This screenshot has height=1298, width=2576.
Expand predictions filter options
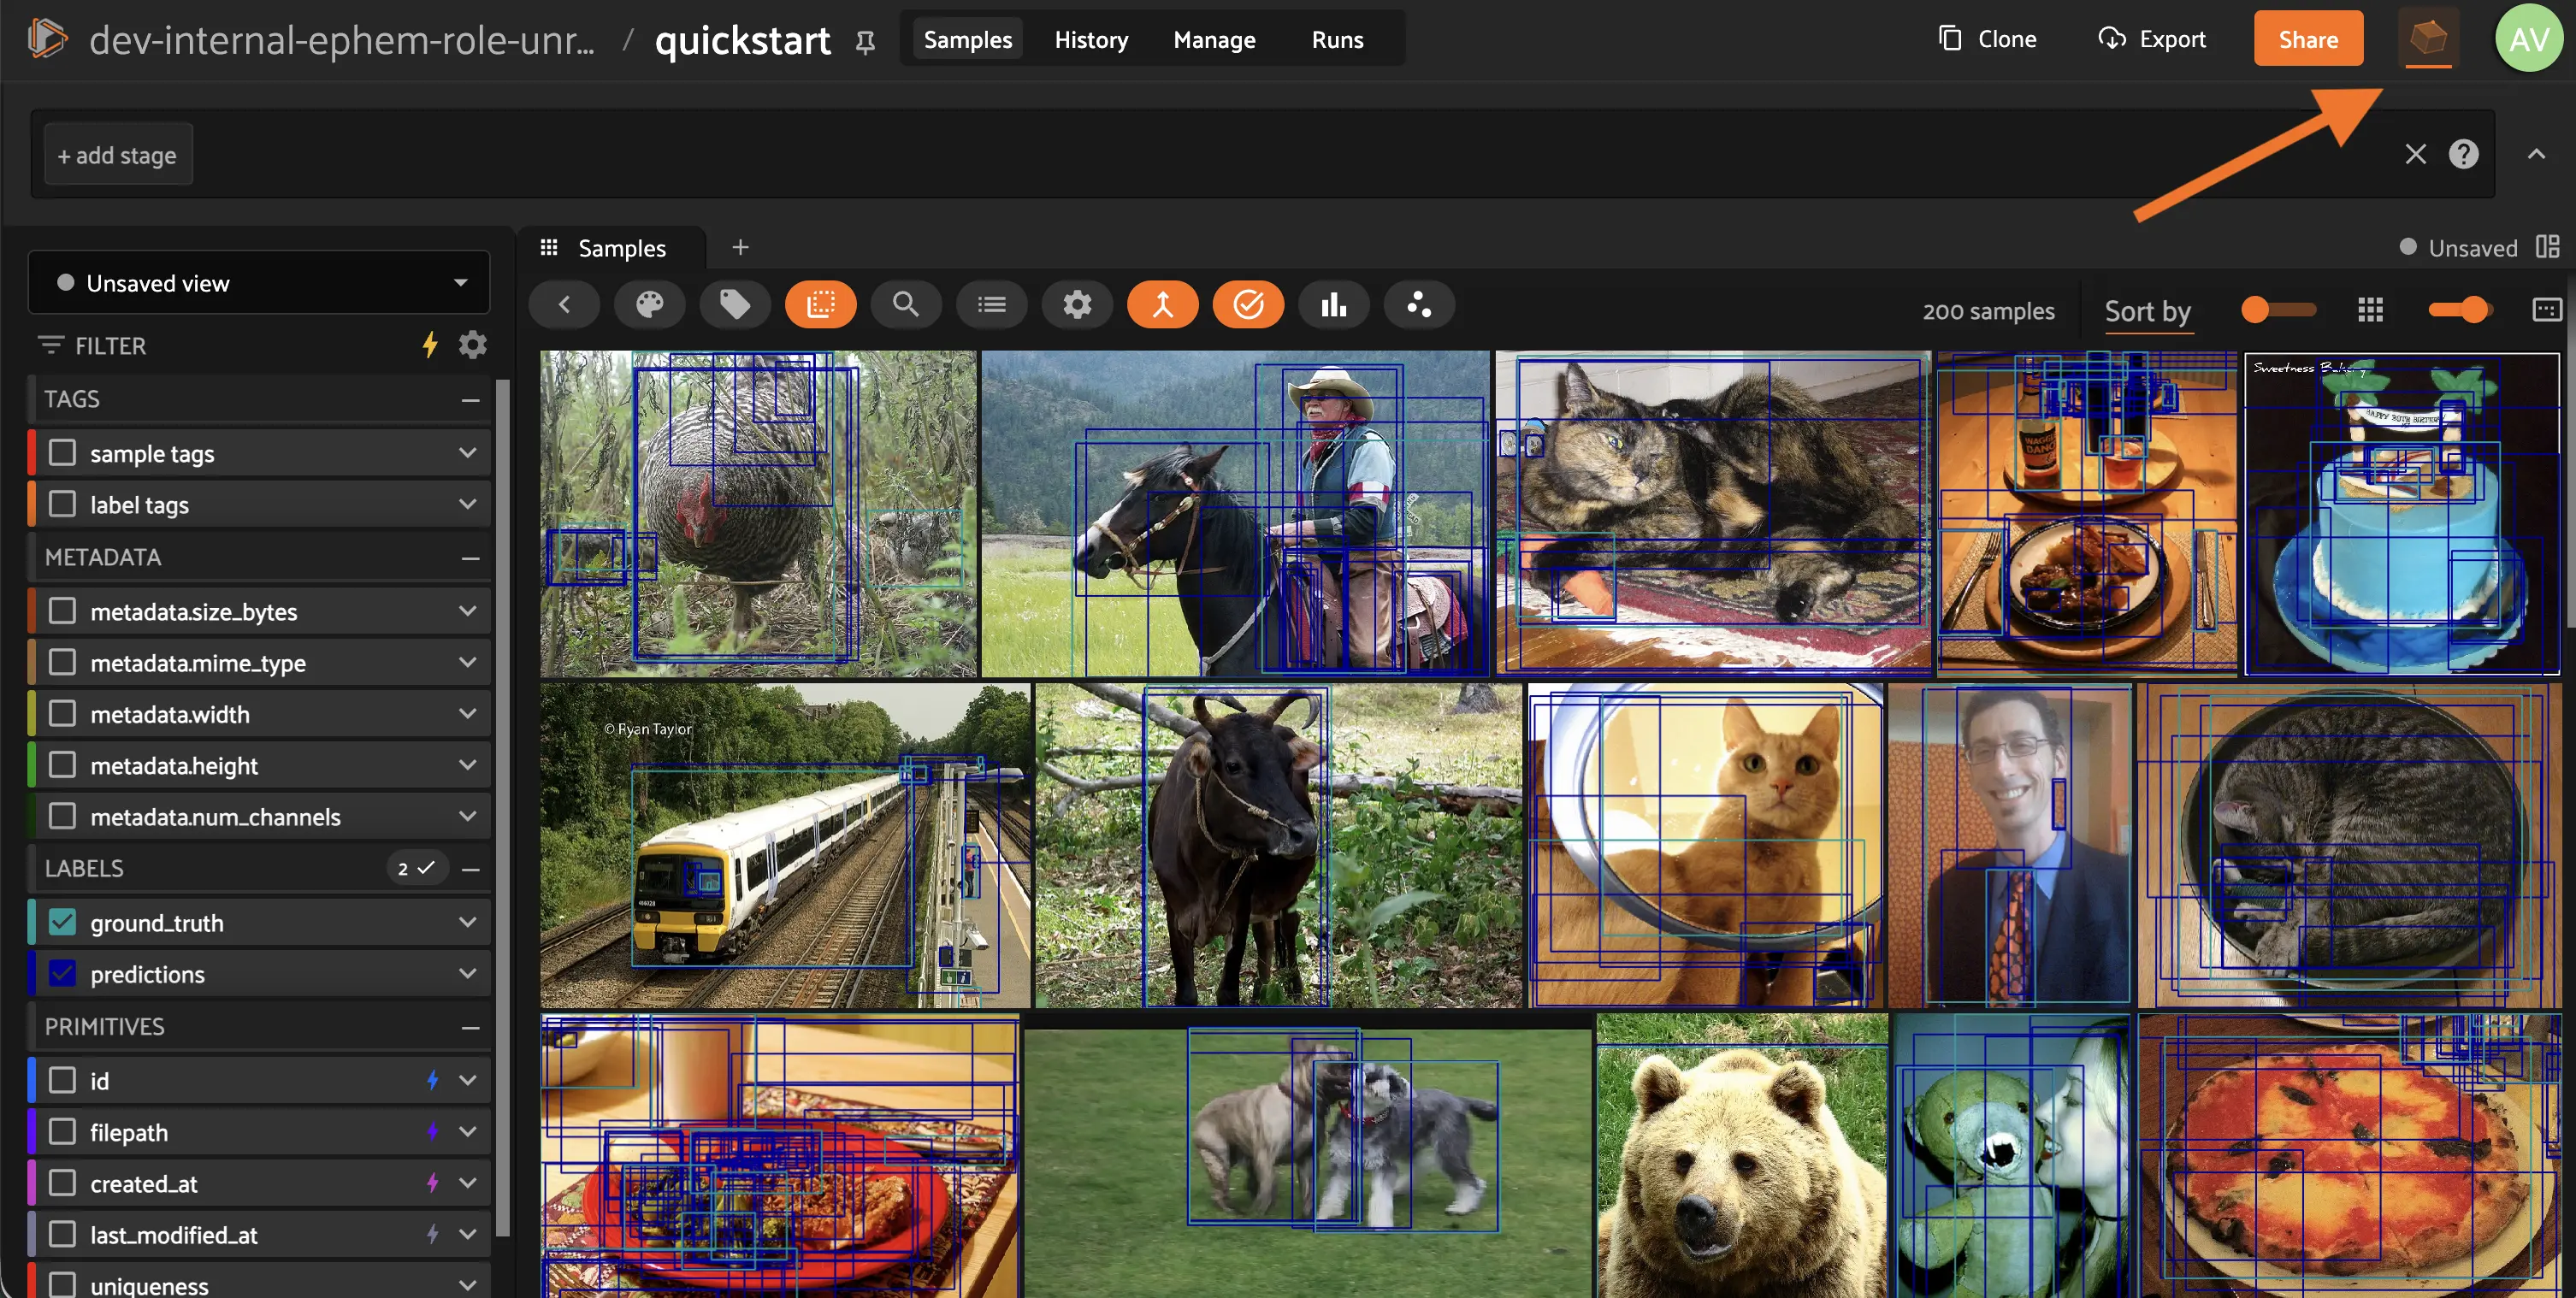pyautogui.click(x=467, y=973)
